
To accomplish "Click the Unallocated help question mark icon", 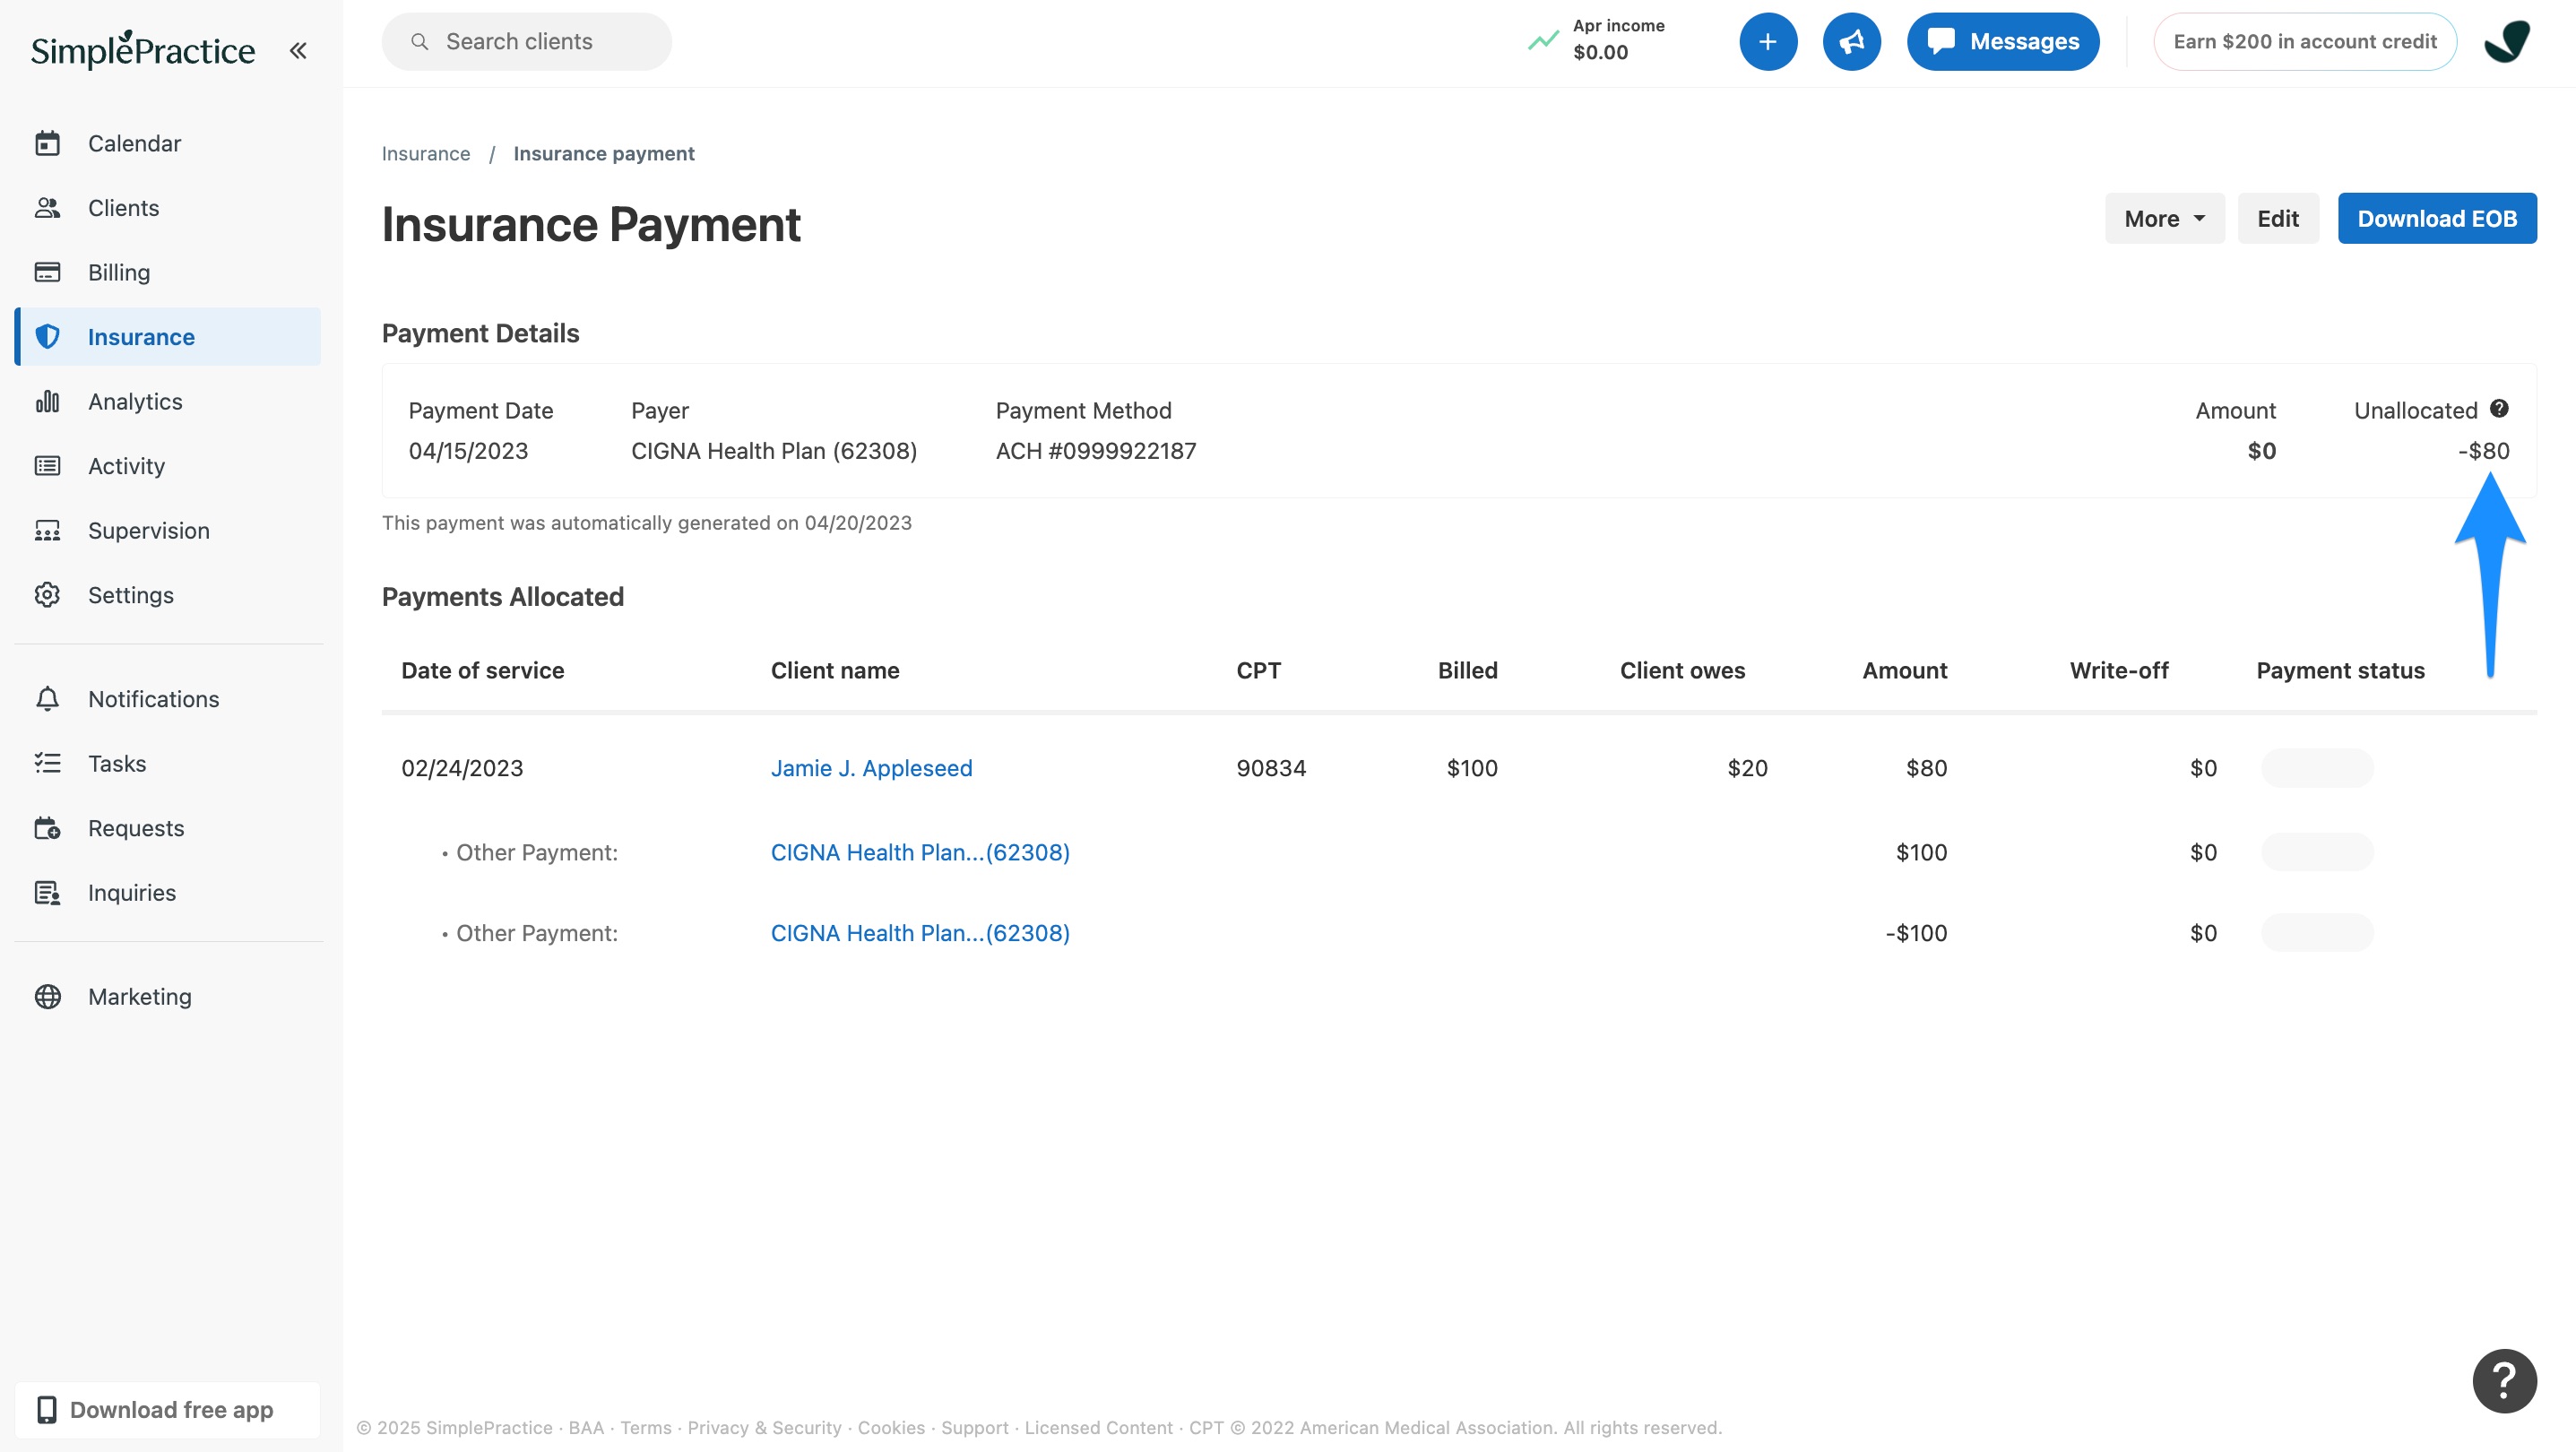I will (2499, 408).
